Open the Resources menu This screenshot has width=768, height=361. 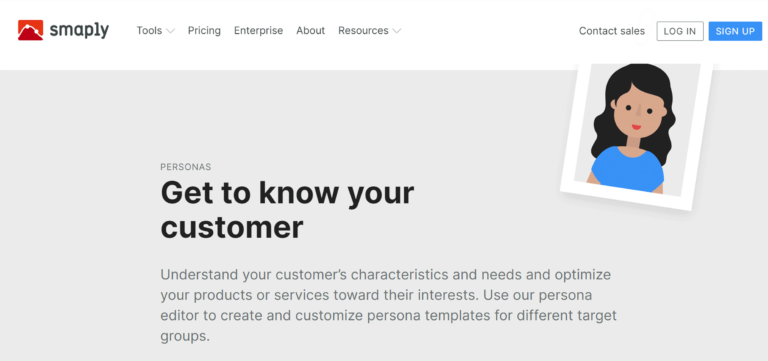coord(363,31)
